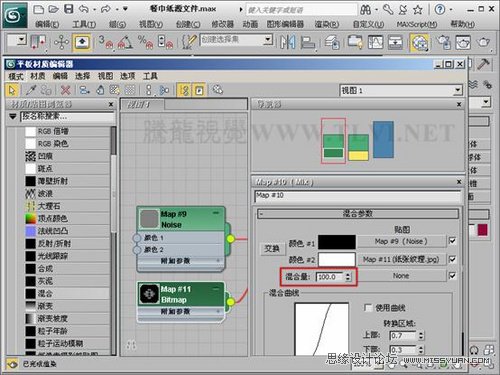The image size is (500, 375).
Task: Close the navigator panel
Action: (x=459, y=105)
